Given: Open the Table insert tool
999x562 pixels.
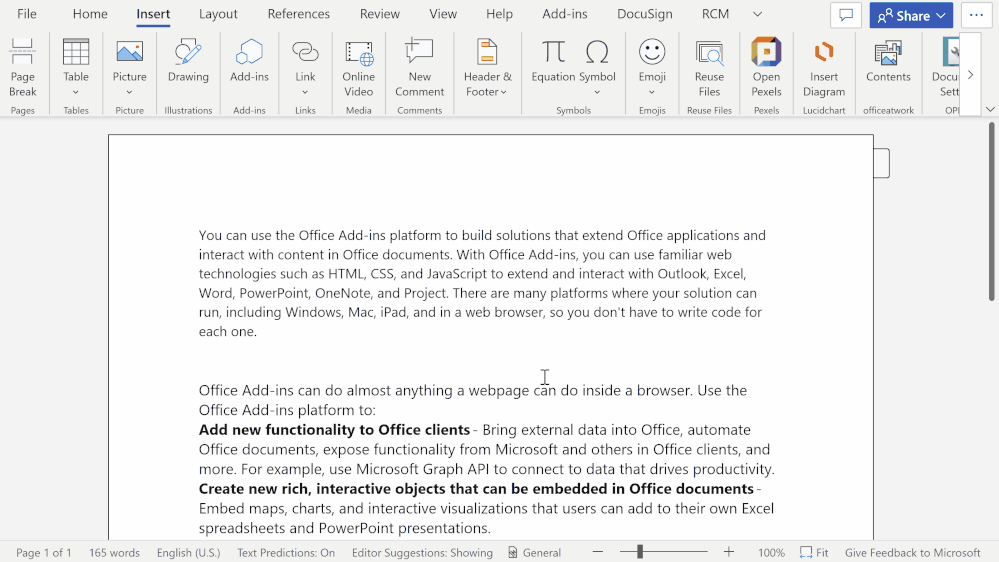Looking at the screenshot, I should click(x=76, y=61).
